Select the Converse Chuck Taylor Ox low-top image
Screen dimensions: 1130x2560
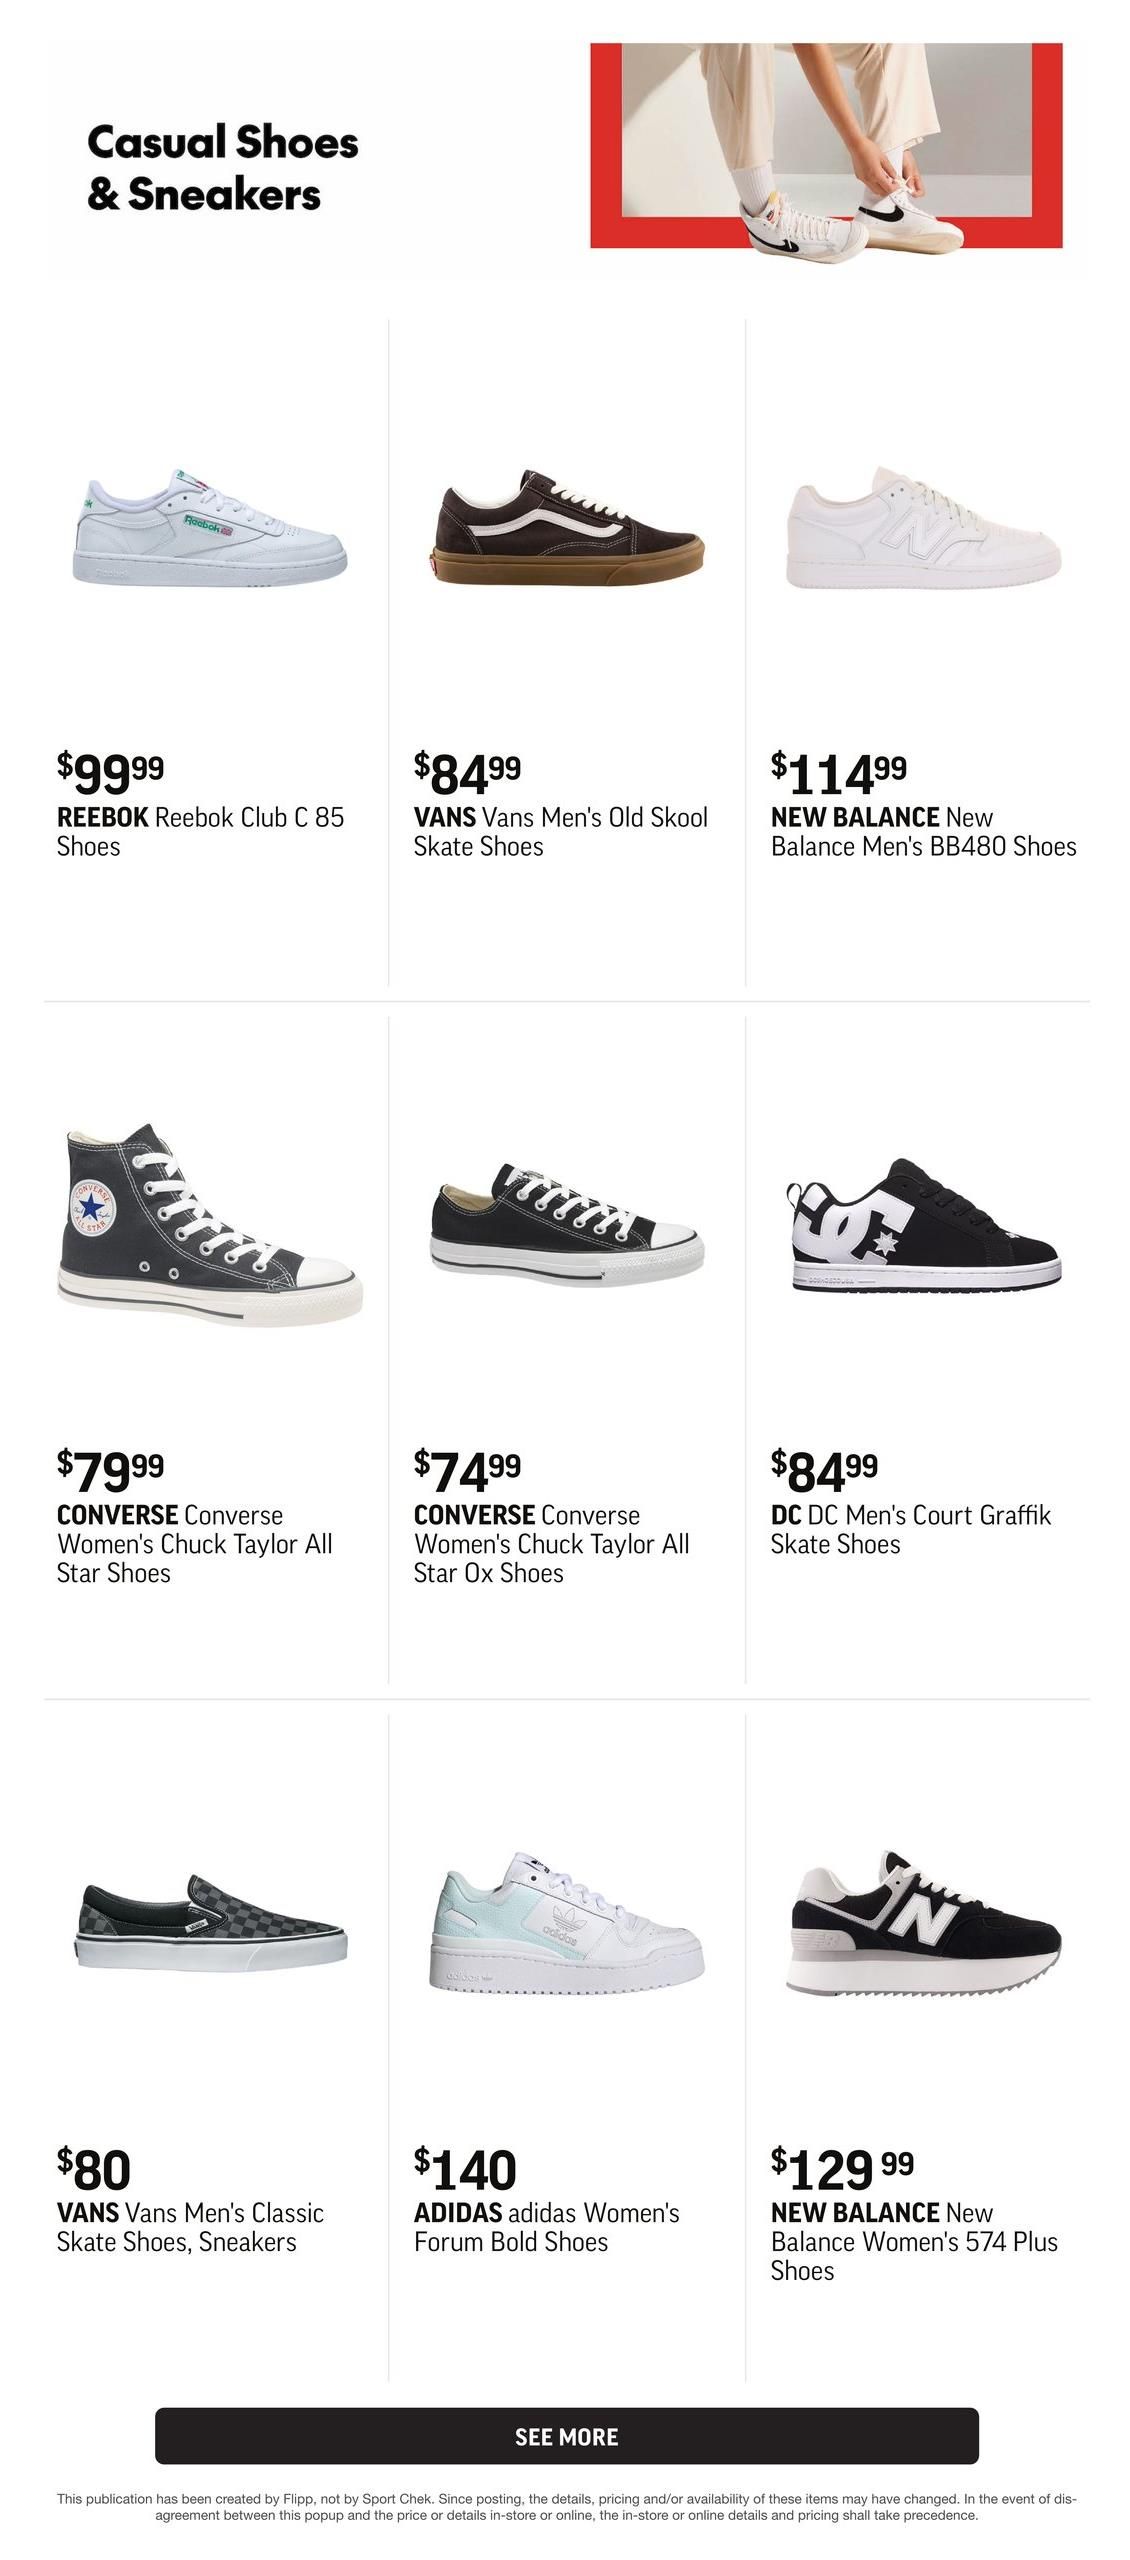[x=567, y=1224]
